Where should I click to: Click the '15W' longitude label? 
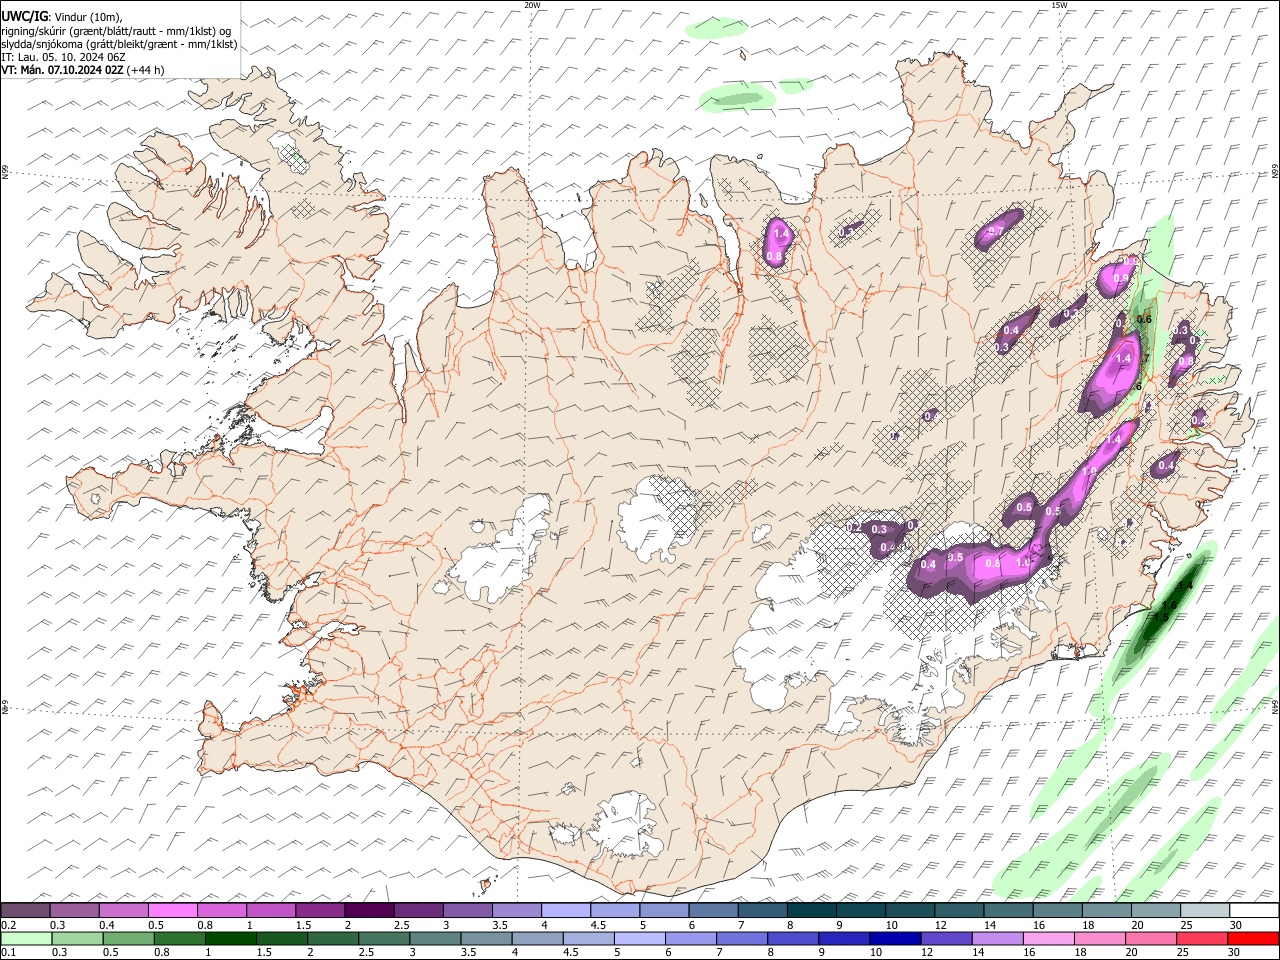pyautogui.click(x=1059, y=5)
